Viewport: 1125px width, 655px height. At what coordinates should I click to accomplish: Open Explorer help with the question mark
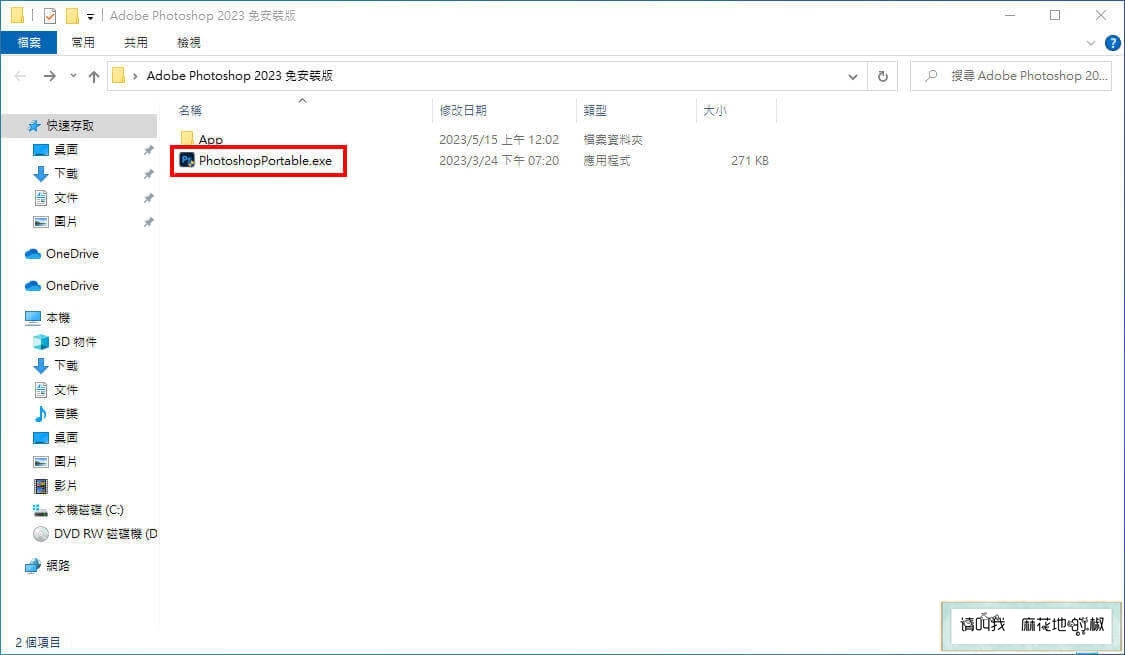click(x=1112, y=43)
